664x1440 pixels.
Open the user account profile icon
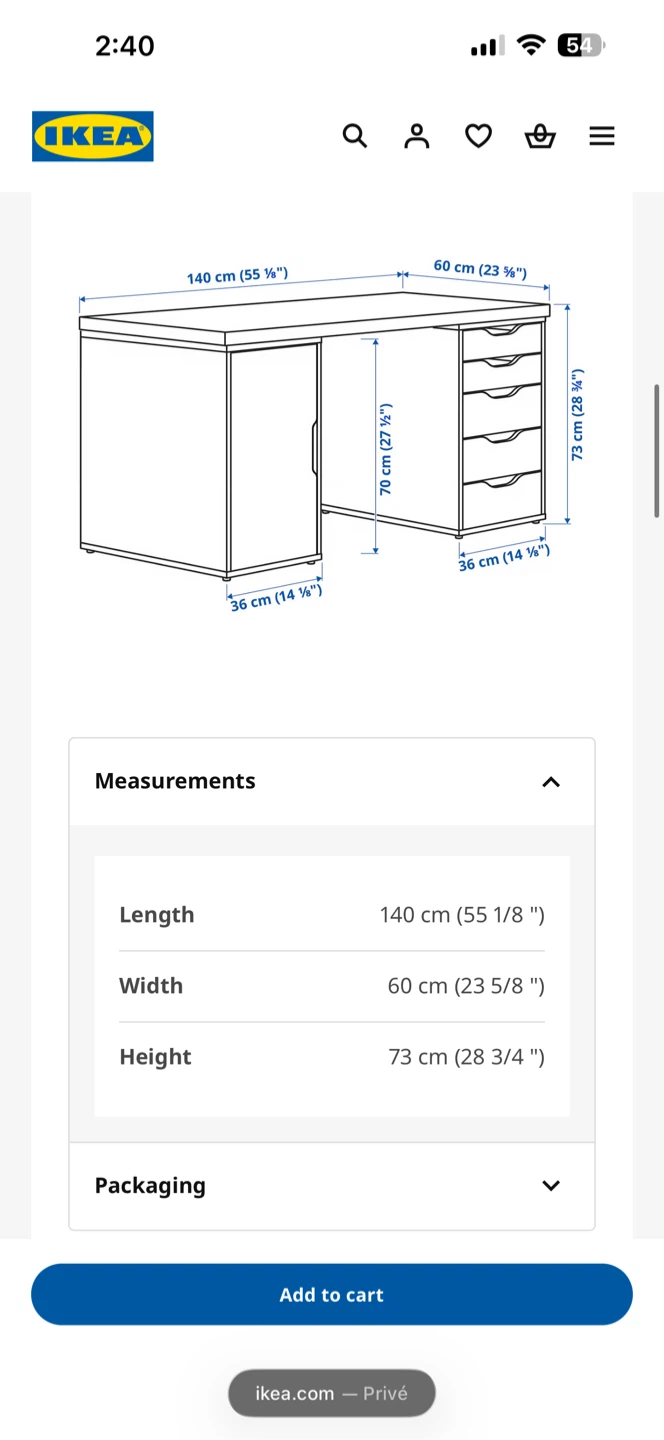[x=417, y=136]
